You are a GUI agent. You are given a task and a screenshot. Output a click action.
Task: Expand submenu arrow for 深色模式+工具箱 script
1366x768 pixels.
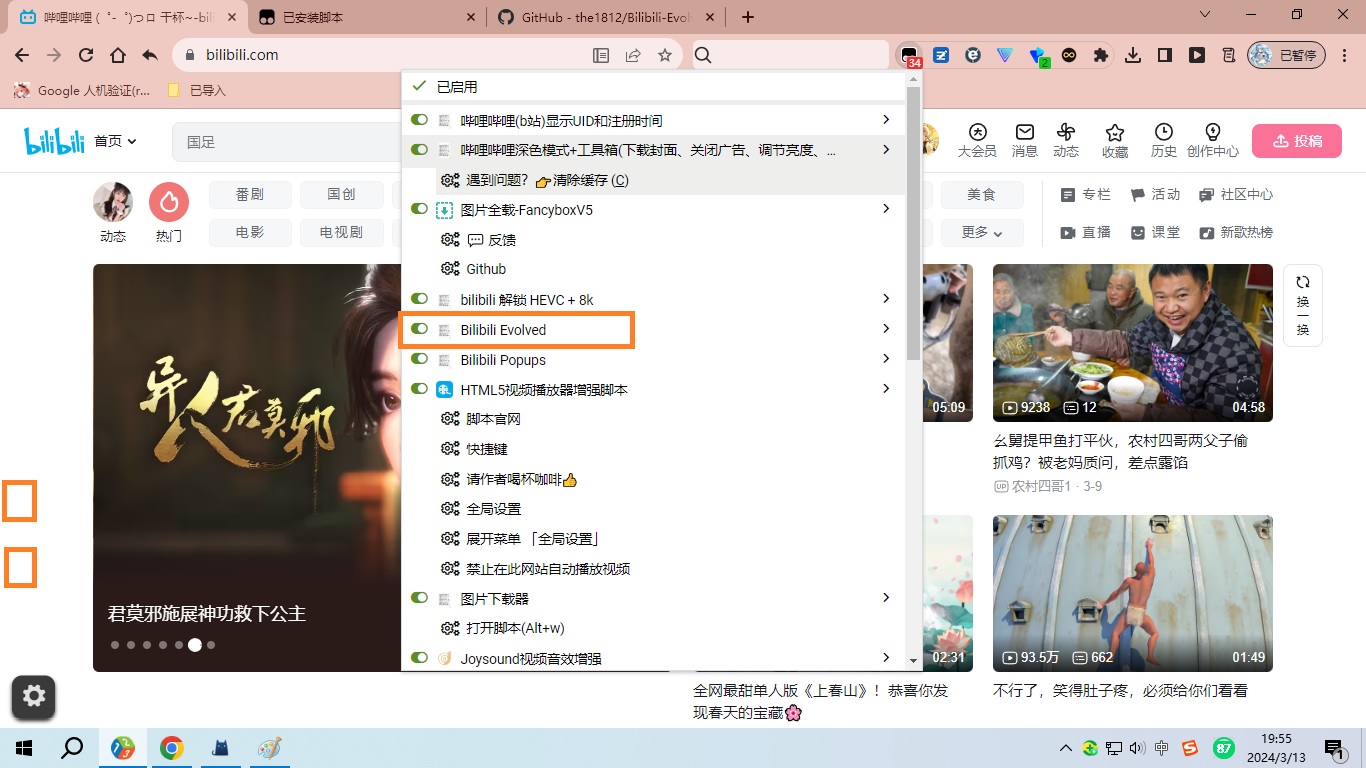(886, 150)
